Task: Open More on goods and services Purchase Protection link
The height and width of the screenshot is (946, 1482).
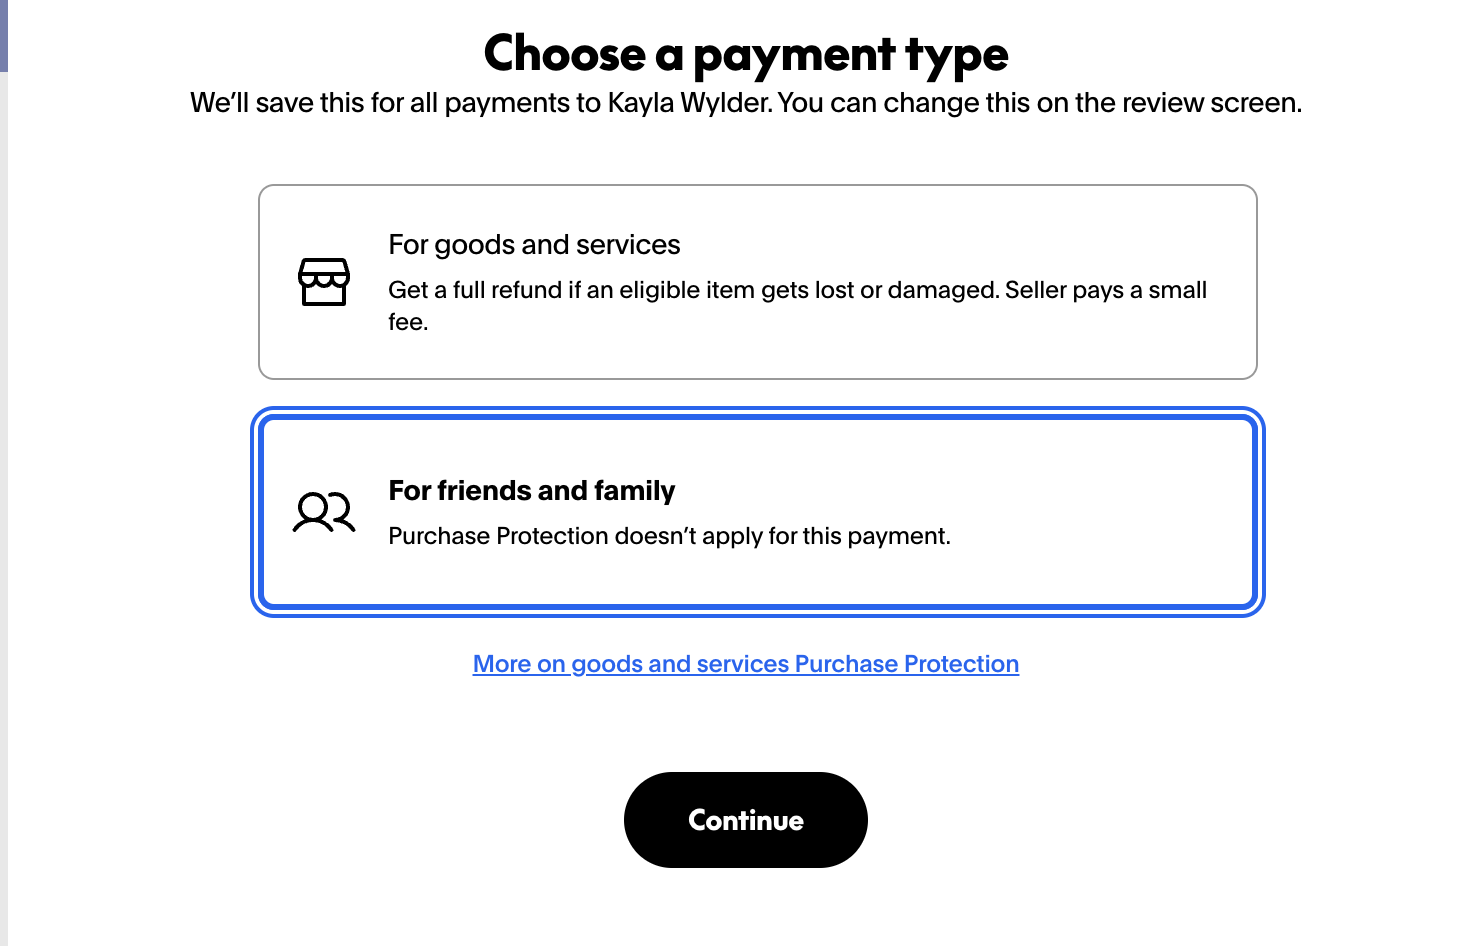Action: pyautogui.click(x=746, y=664)
